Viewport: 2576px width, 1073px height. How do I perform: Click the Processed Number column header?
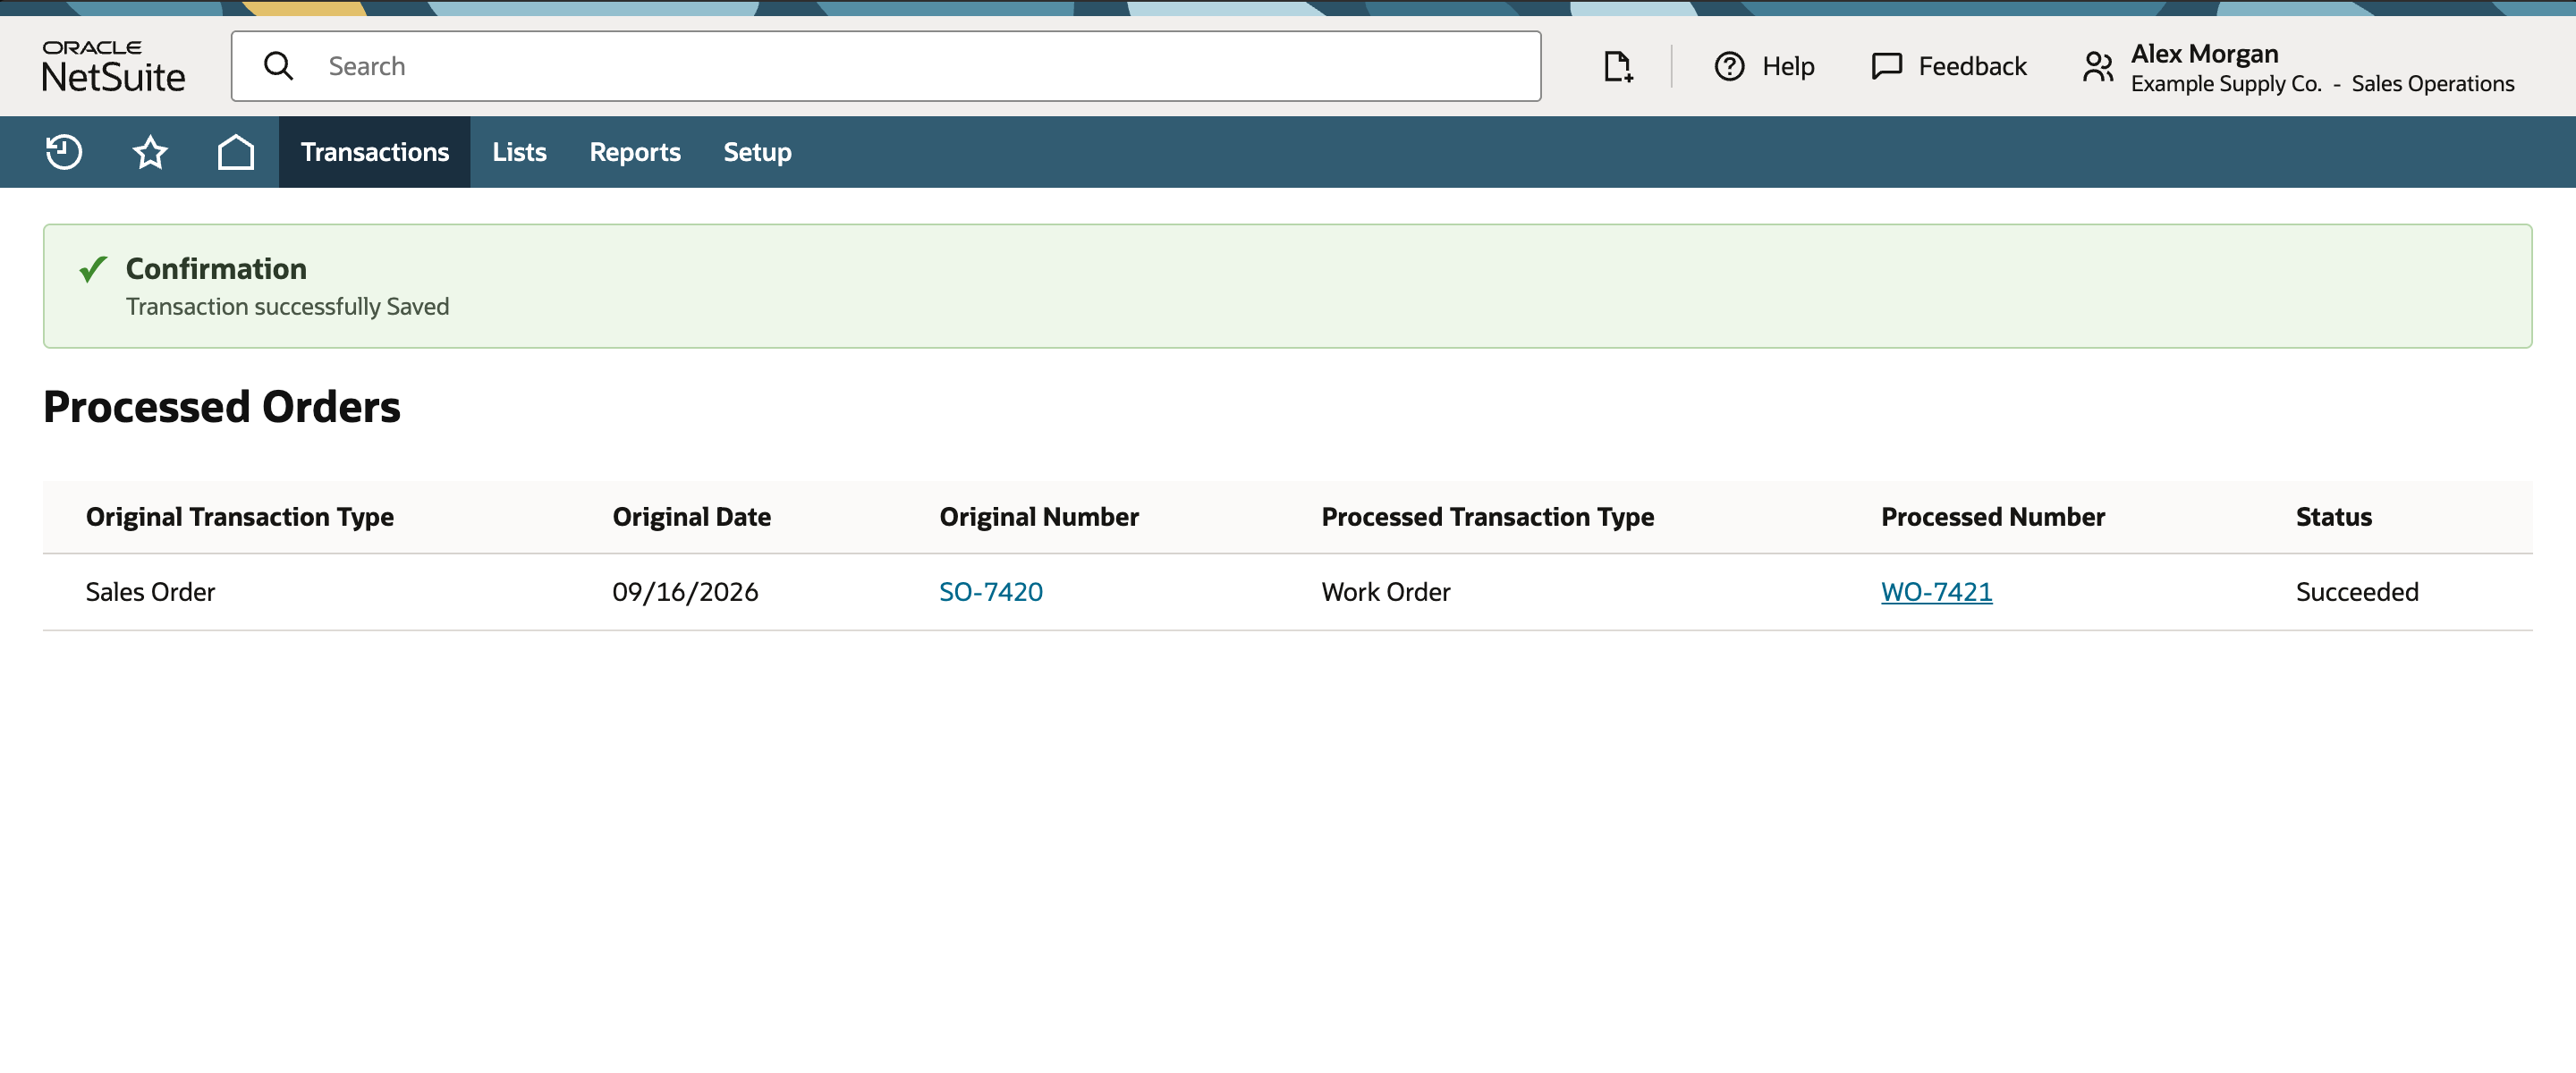point(1992,517)
